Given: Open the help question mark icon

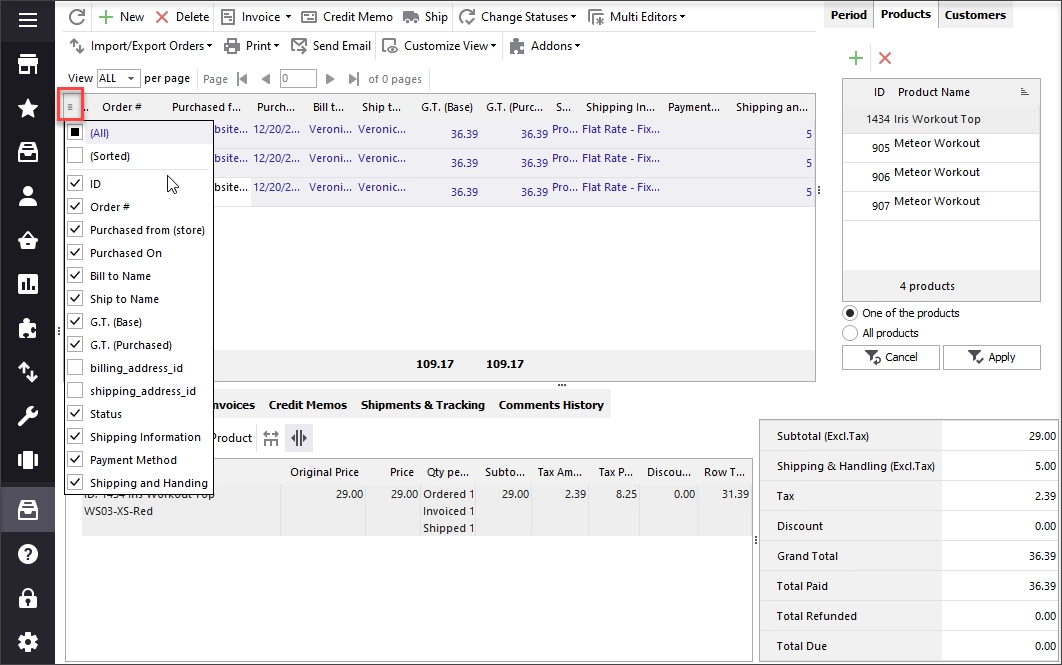Looking at the screenshot, I should [28, 554].
